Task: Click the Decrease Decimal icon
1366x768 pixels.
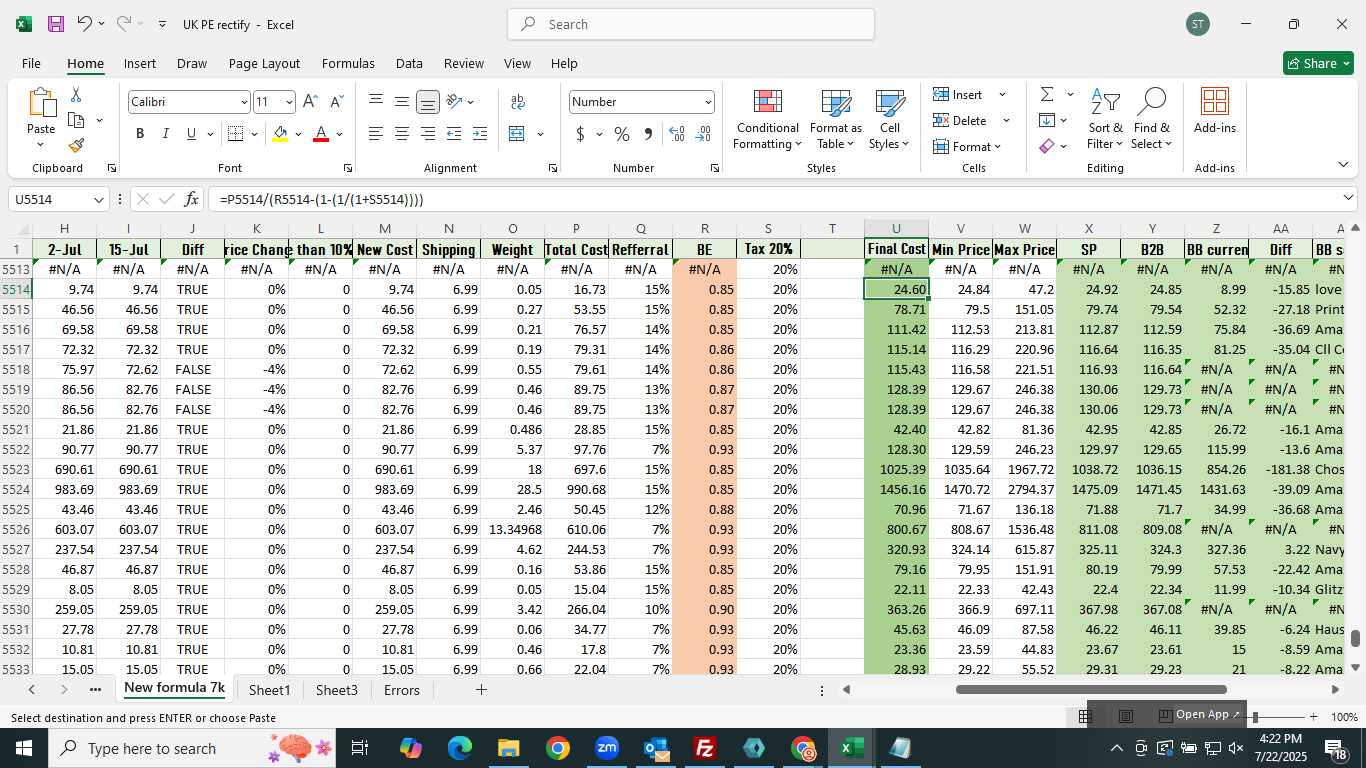Action: click(x=703, y=134)
